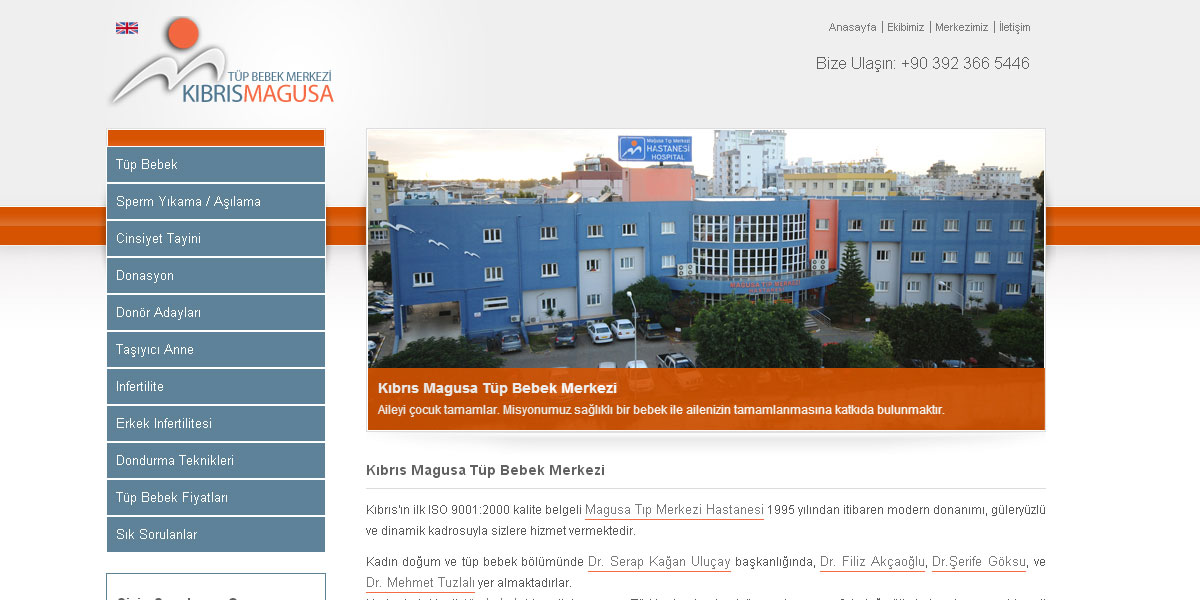Open Tüp Bebek Fiyatları page
Image resolution: width=1200 pixels, height=600 pixels.
click(x=216, y=498)
